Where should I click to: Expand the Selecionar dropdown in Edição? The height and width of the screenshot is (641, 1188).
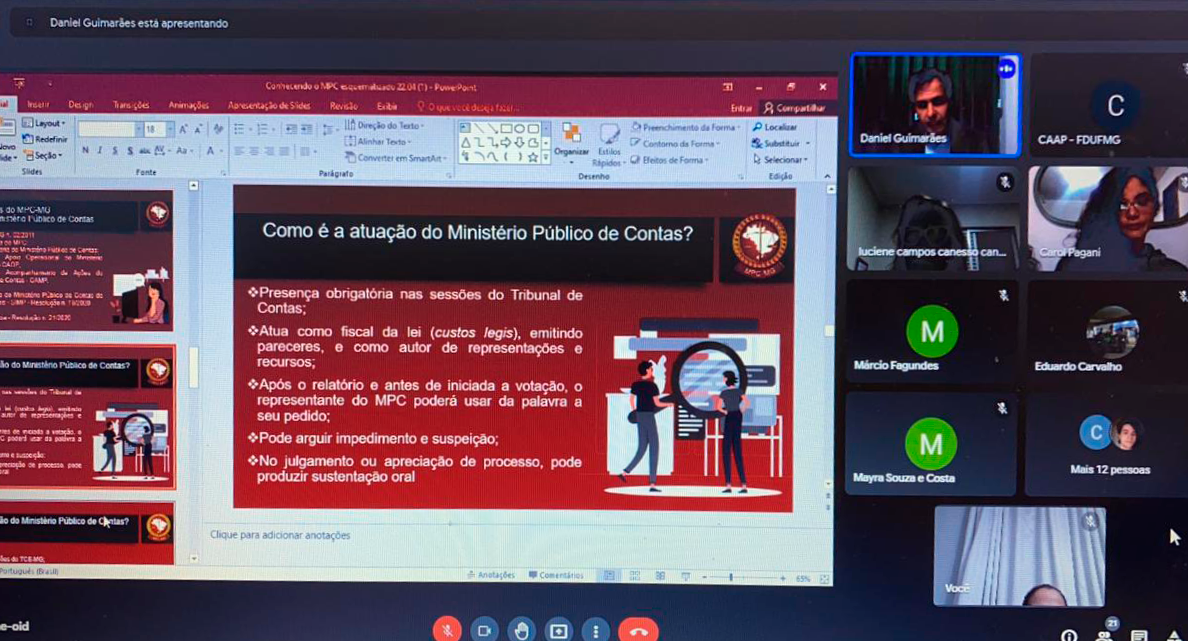point(783,160)
